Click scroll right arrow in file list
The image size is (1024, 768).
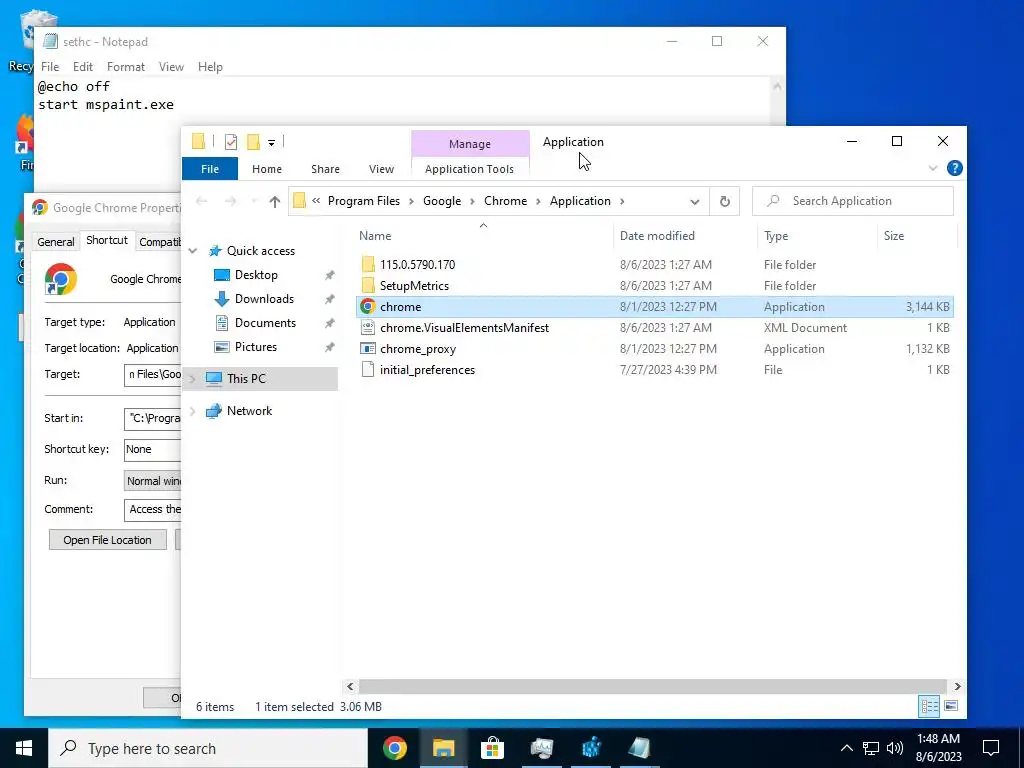[957, 686]
